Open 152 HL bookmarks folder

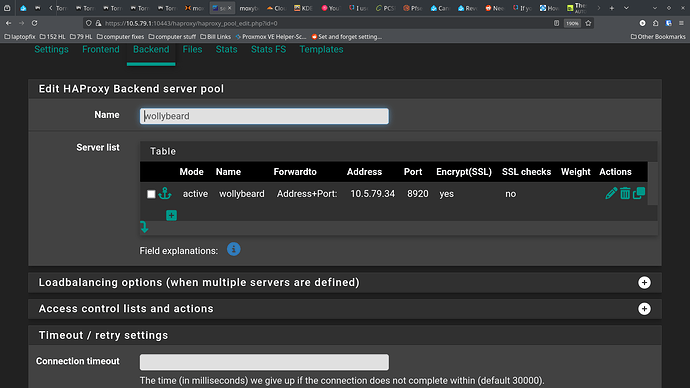tap(52, 37)
